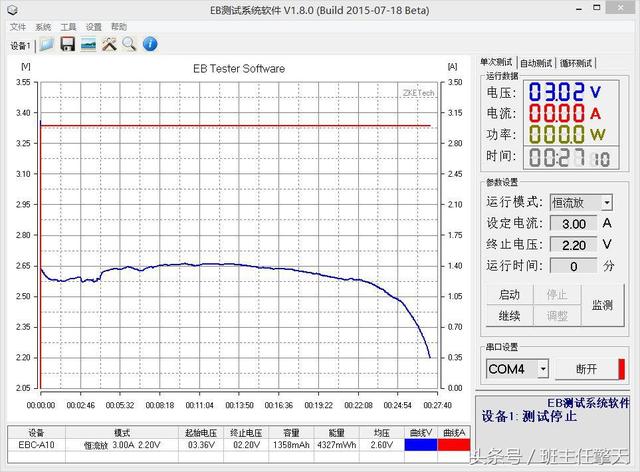
Task: Click the 监测 monitor button
Action: (602, 305)
